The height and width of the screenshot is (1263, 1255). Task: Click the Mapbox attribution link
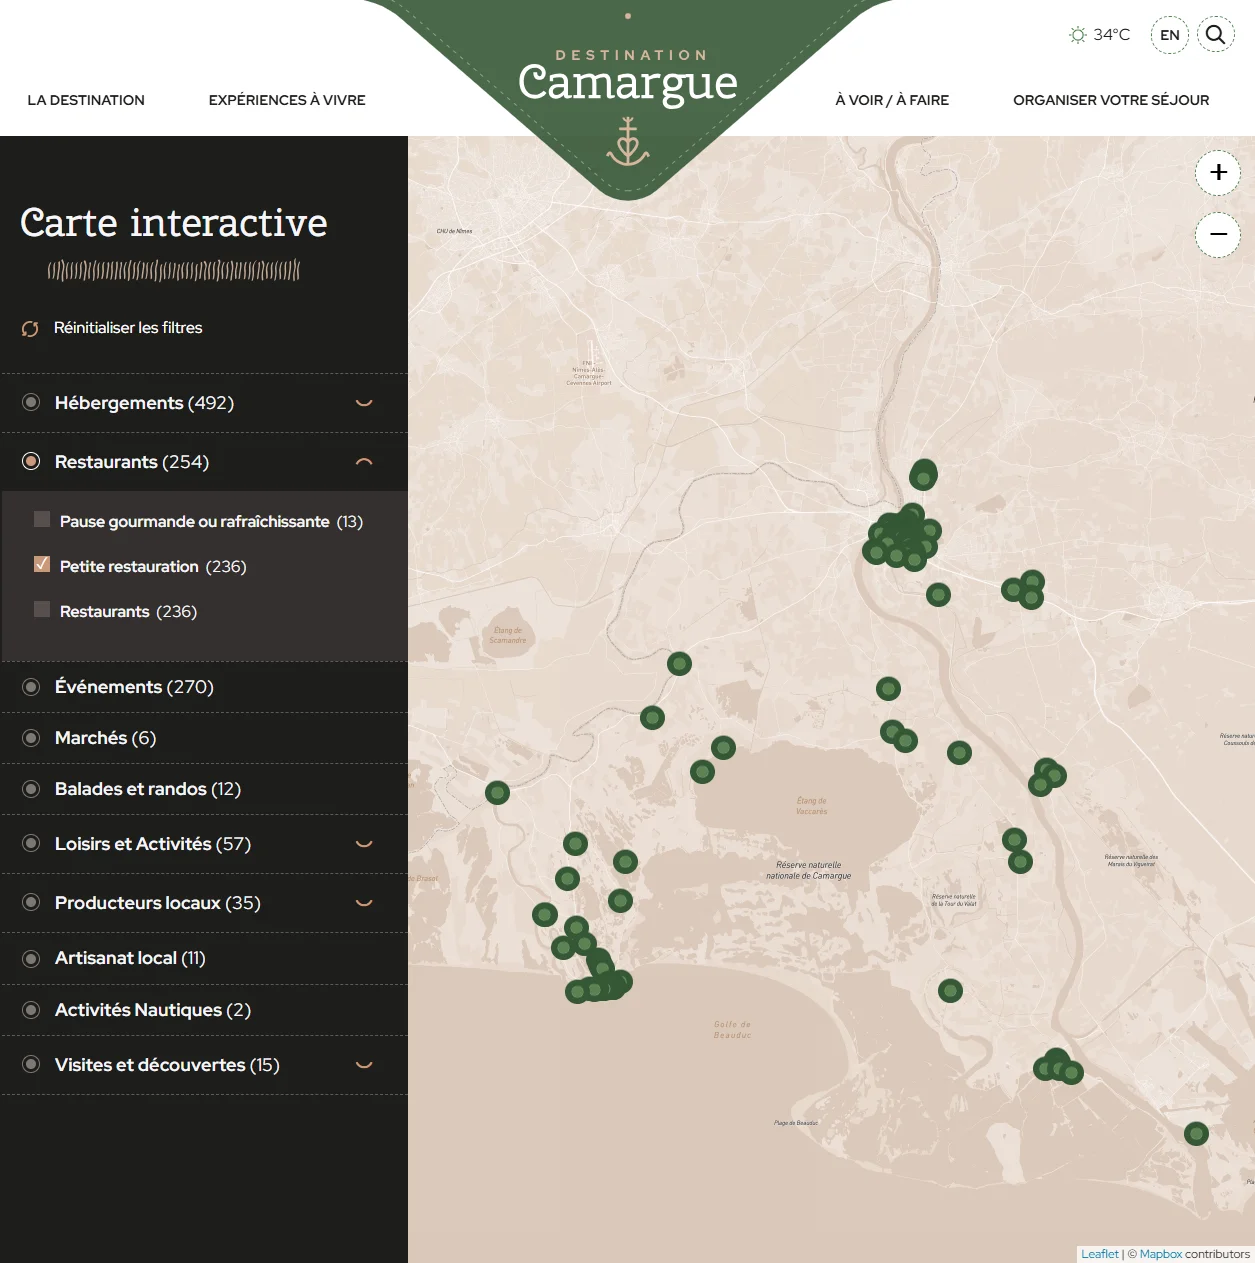coord(1161,1254)
